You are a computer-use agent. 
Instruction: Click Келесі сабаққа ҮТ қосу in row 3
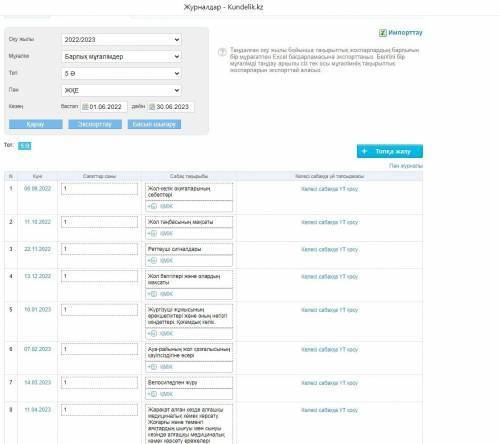coord(329,249)
